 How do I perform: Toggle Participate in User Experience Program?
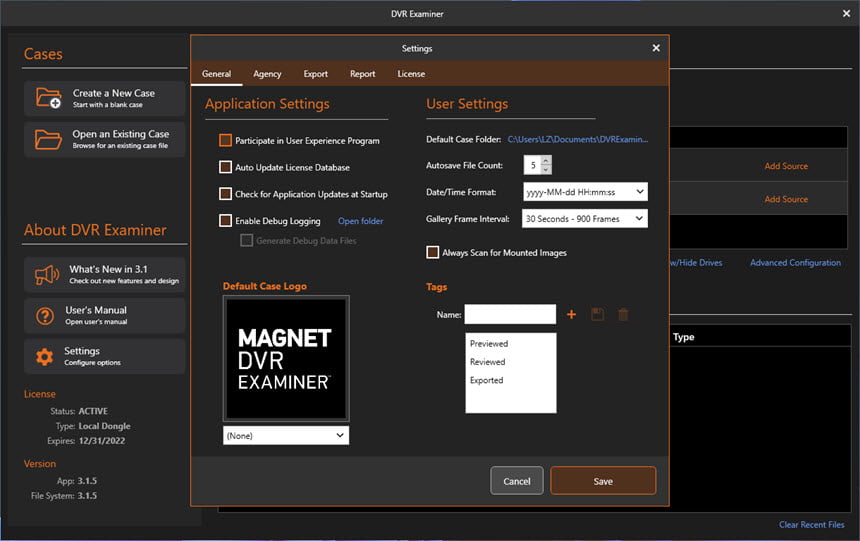tap(225, 140)
